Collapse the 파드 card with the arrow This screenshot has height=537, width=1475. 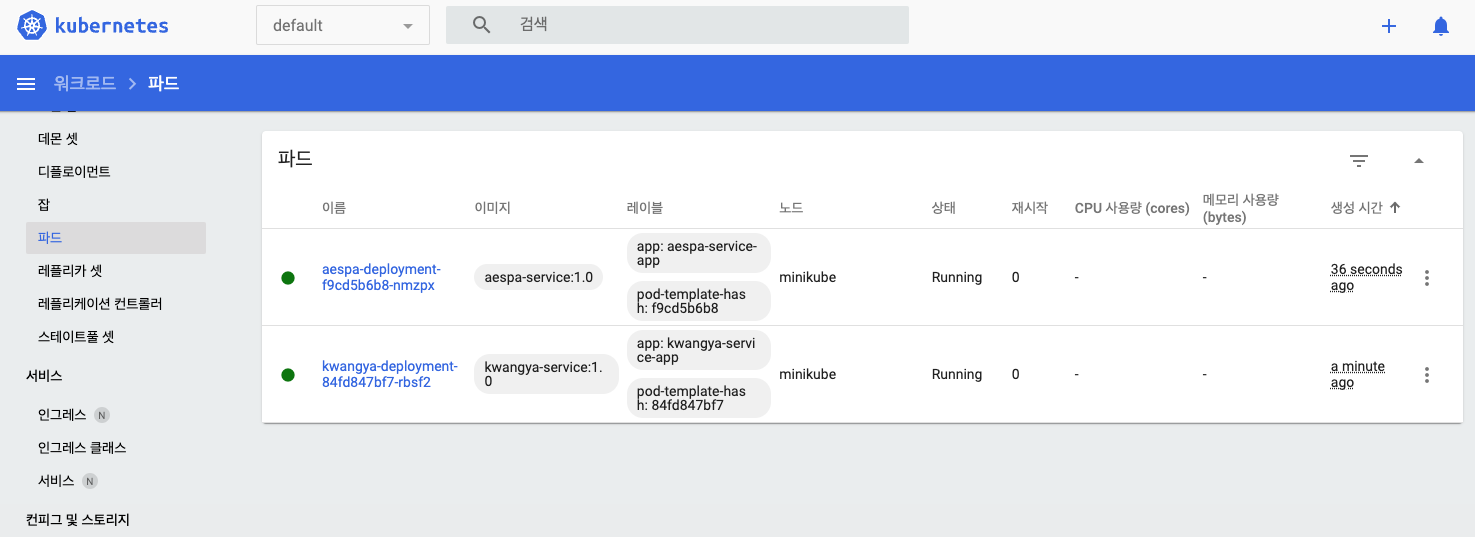(x=1418, y=160)
